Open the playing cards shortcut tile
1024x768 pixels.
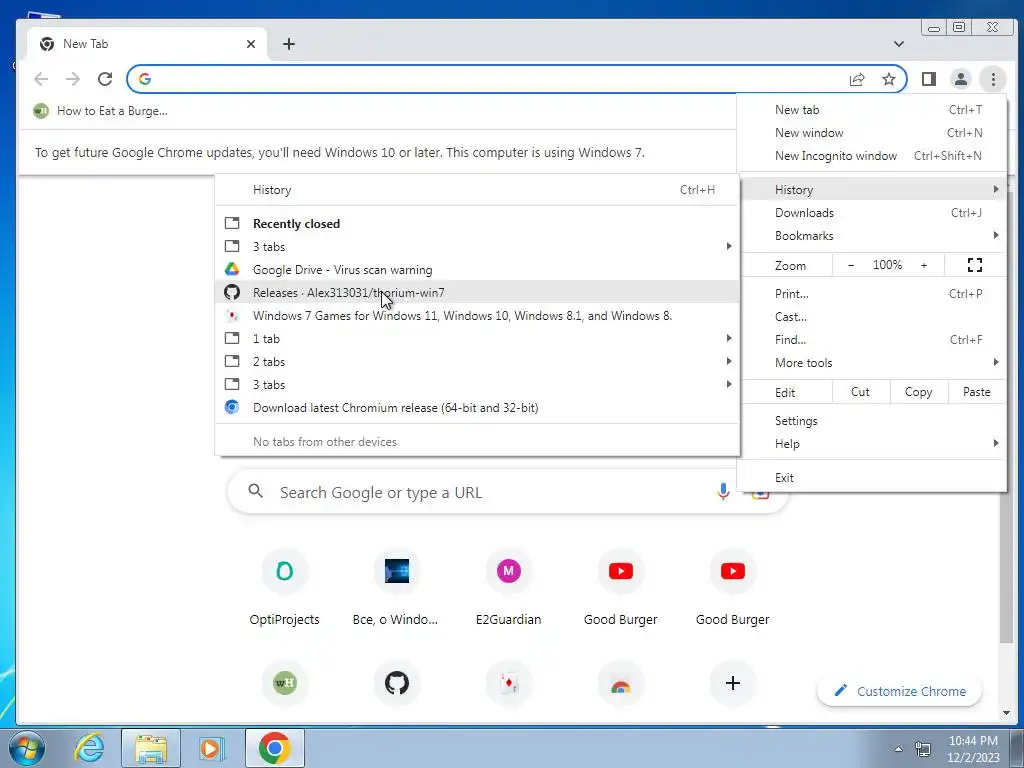509,683
